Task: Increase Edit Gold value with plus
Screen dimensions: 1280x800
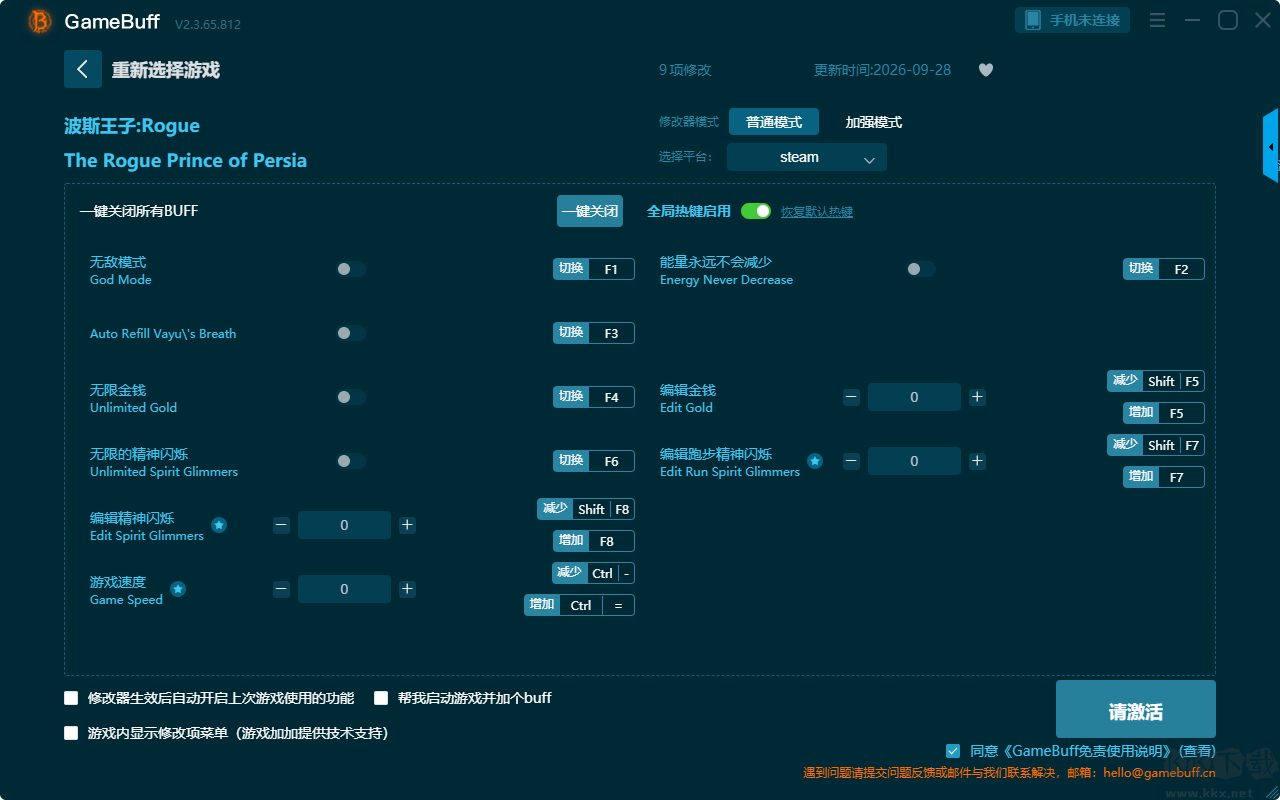Action: (977, 397)
